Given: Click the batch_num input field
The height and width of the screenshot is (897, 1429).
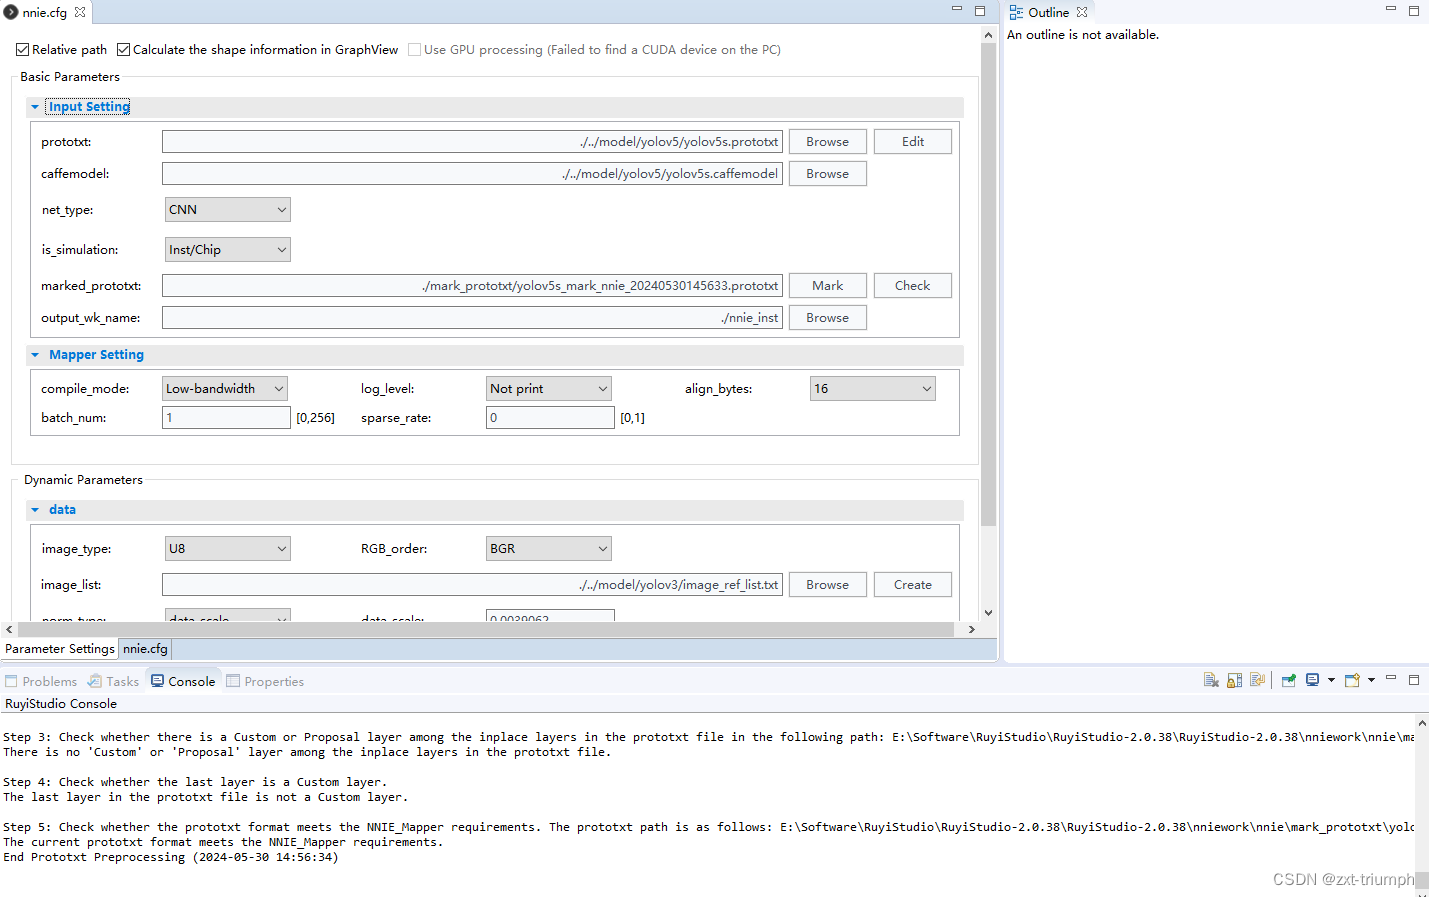Looking at the screenshot, I should [x=226, y=418].
